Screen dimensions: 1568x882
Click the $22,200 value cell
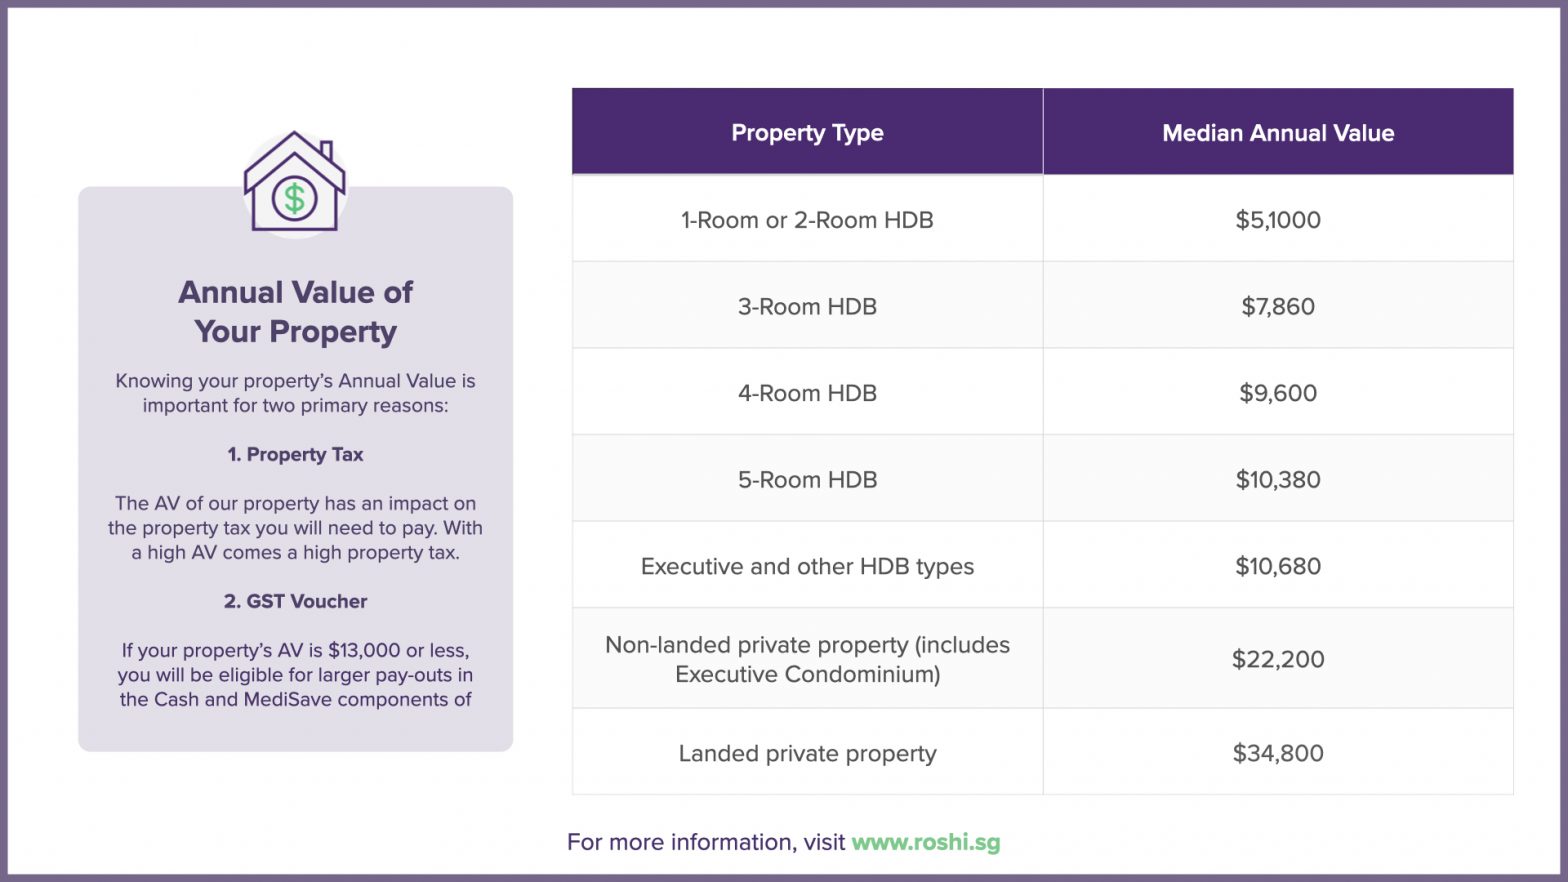tap(1277, 659)
